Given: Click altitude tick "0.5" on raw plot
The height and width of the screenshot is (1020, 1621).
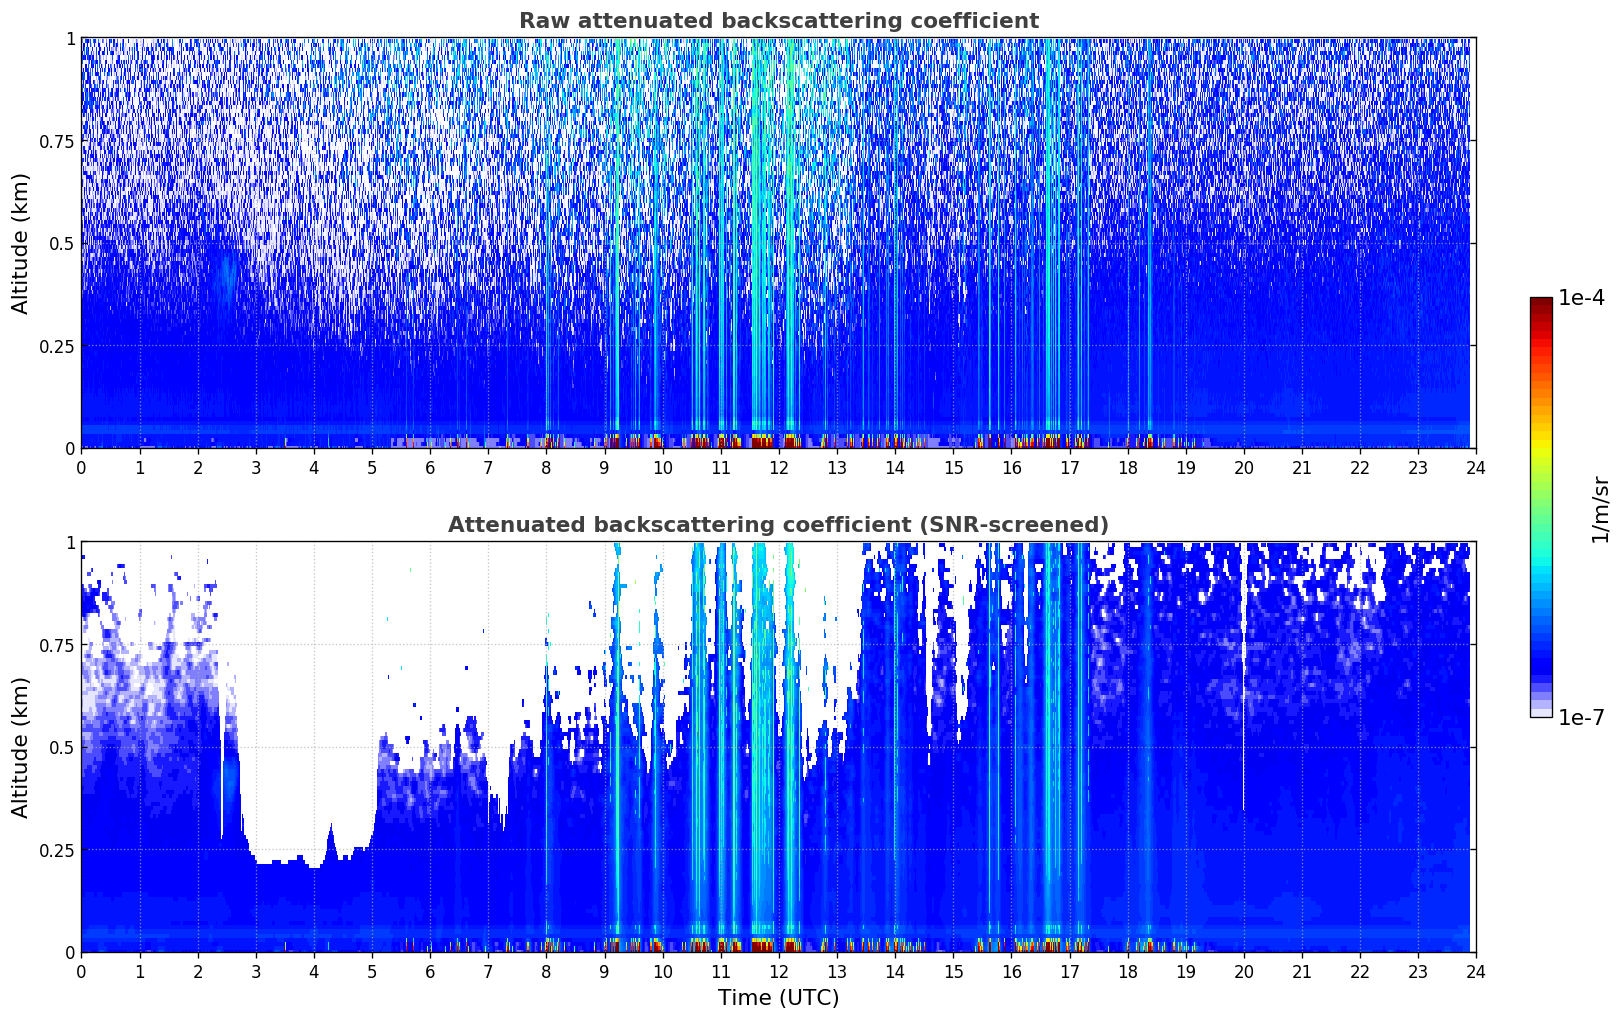Looking at the screenshot, I should (62, 243).
